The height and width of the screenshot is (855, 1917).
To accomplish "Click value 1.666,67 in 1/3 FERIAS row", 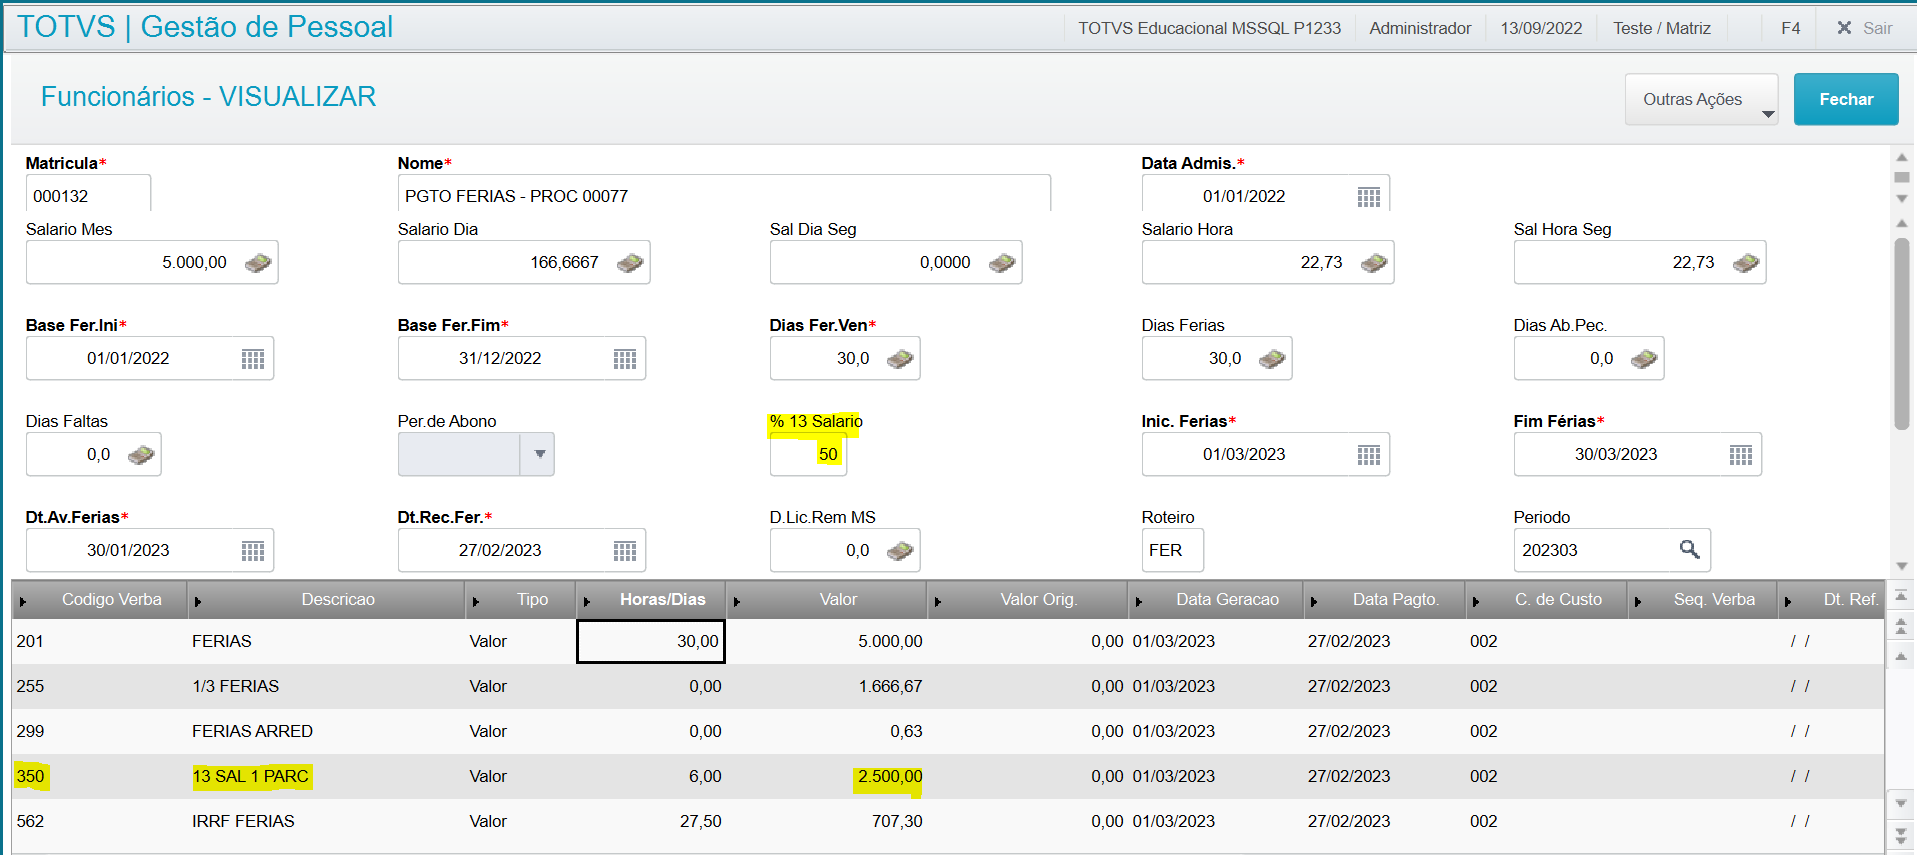I will 890,686.
